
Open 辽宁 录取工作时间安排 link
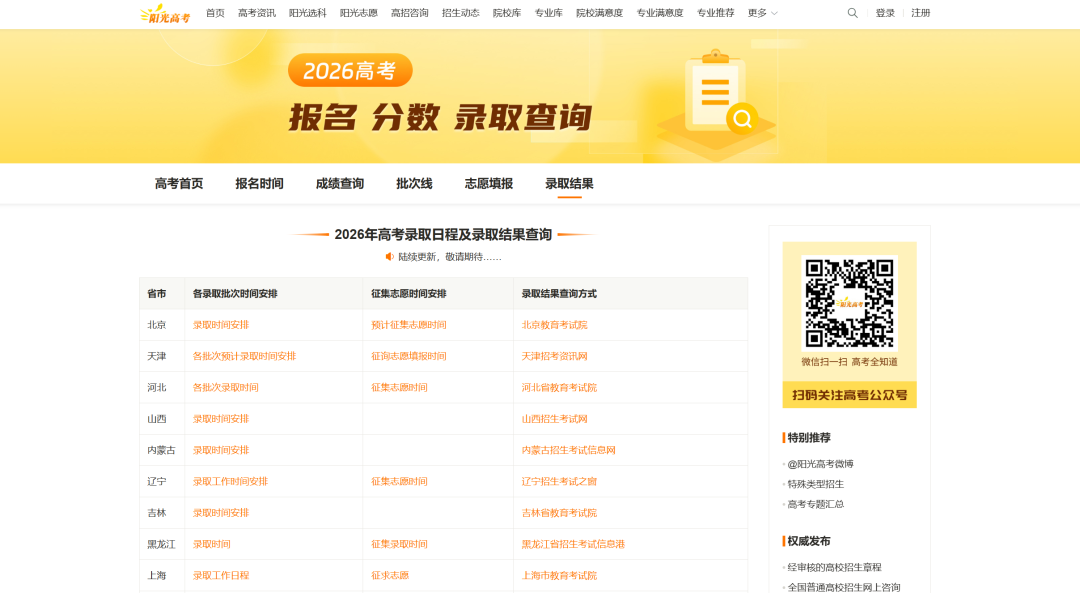(230, 481)
